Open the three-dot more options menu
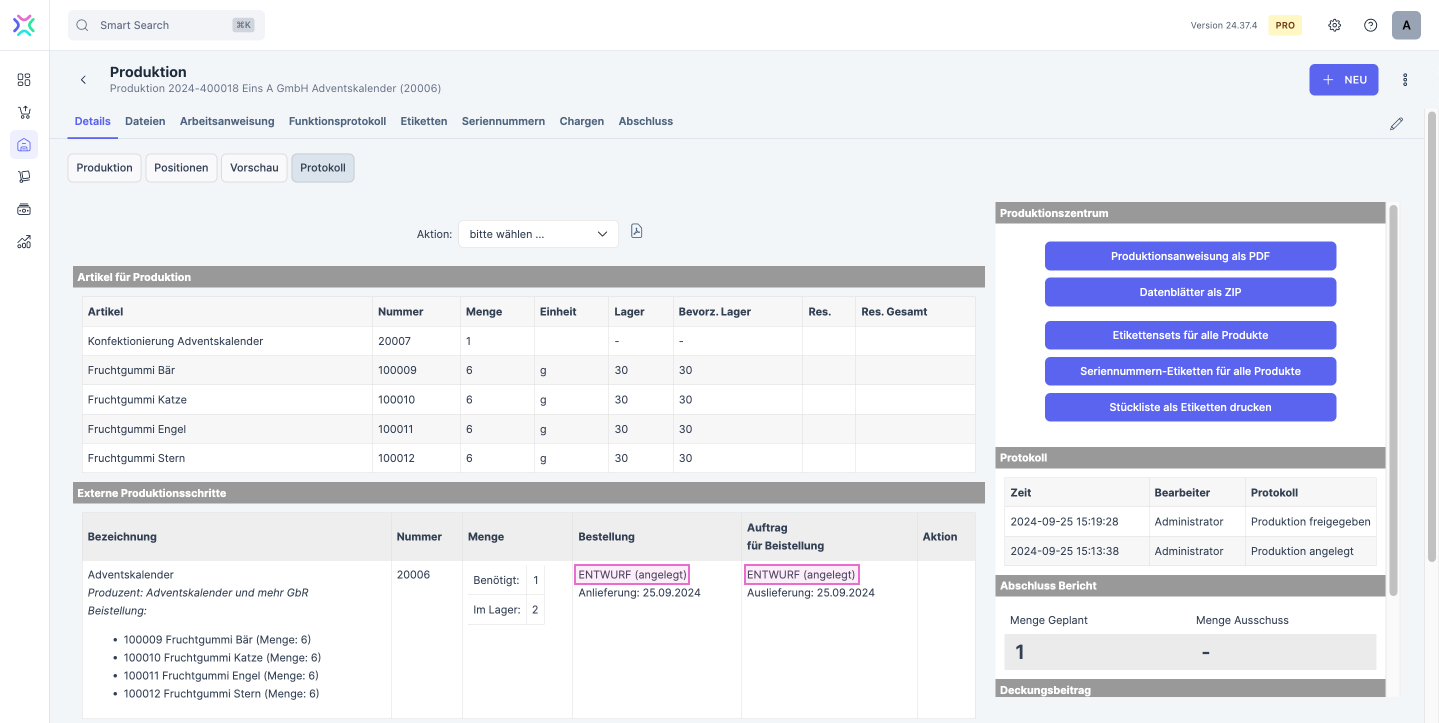 tap(1405, 80)
